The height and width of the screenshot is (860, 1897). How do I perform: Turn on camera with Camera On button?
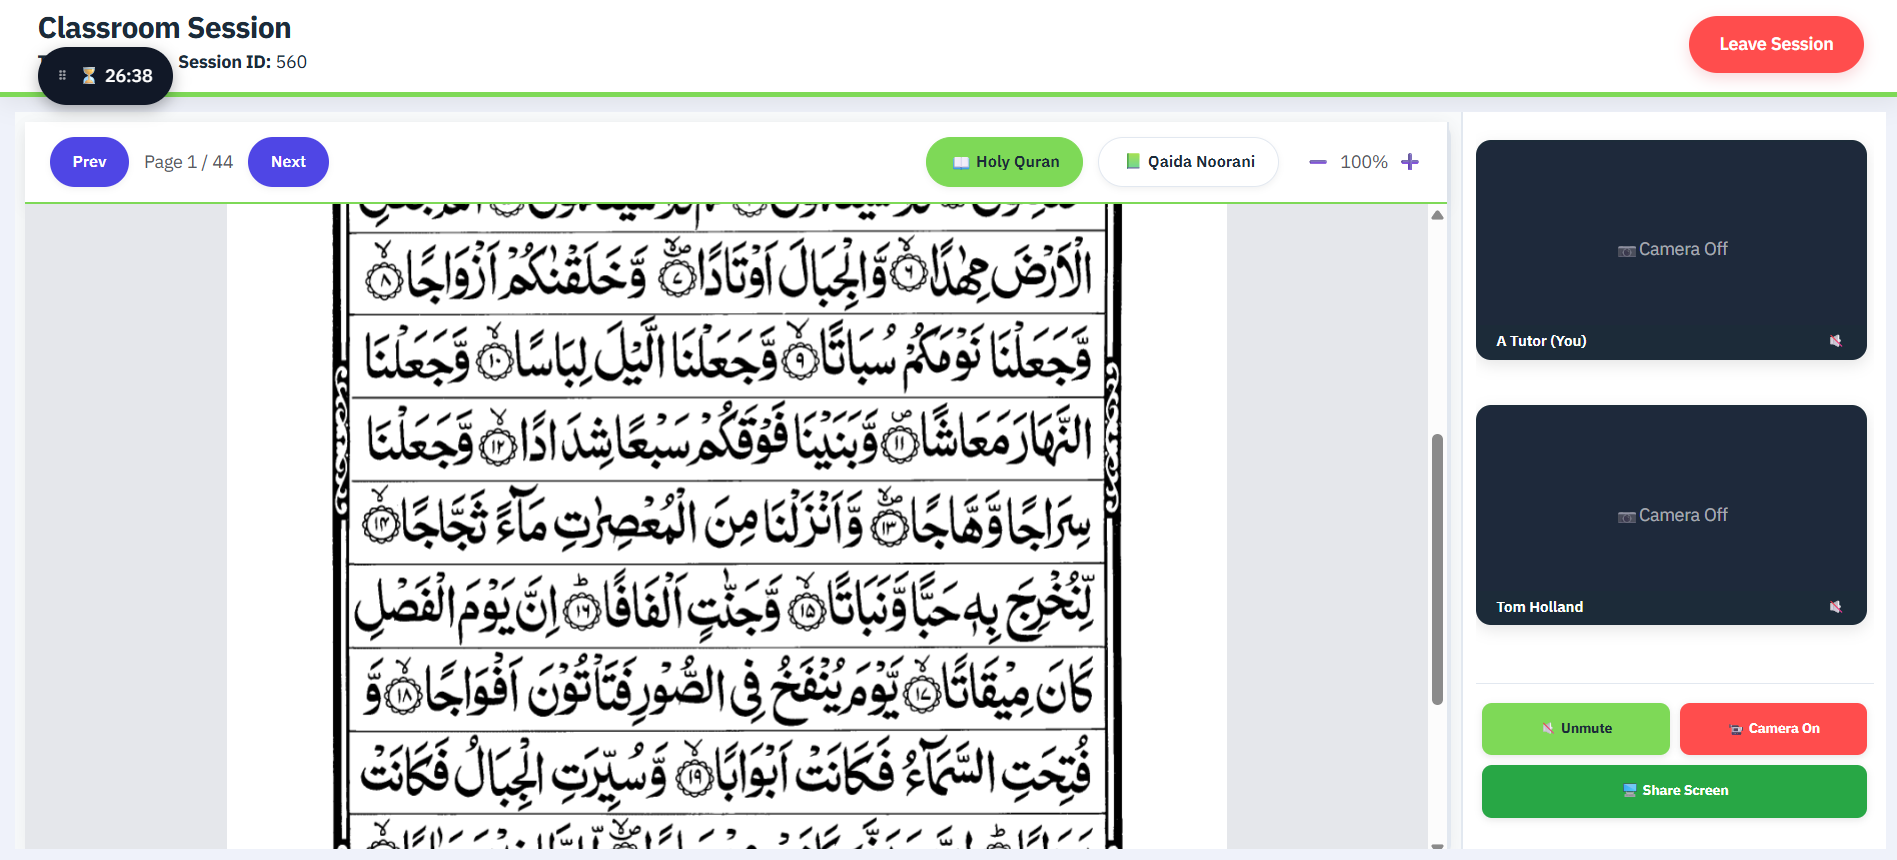click(1772, 729)
